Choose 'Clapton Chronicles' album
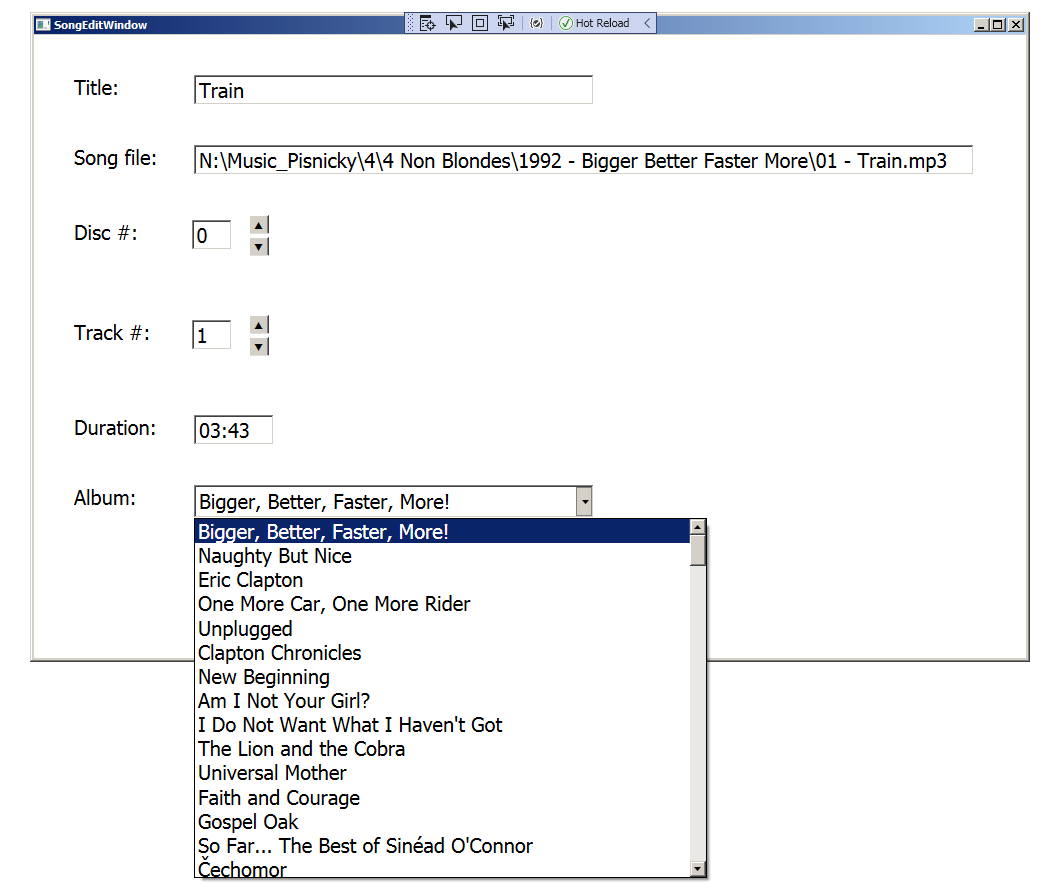The width and height of the screenshot is (1061, 892). tap(443, 653)
